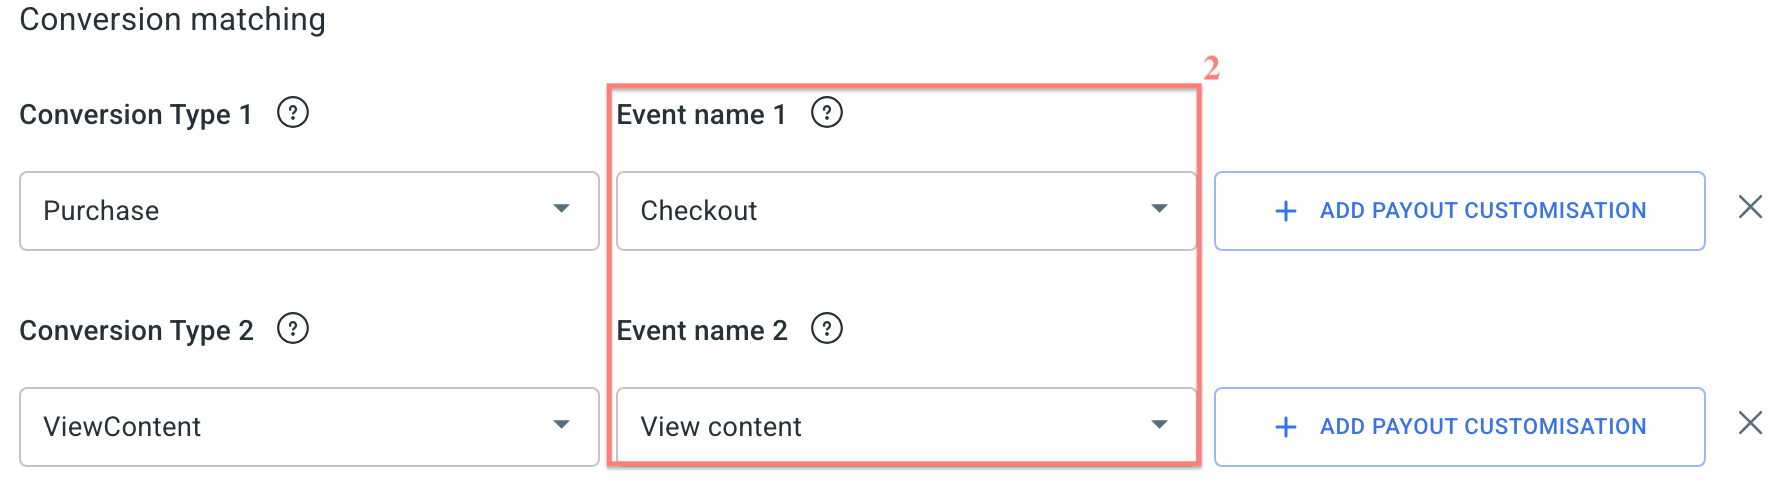Open help tooltip for Event name 2
The image size is (1774, 489).
tap(826, 329)
